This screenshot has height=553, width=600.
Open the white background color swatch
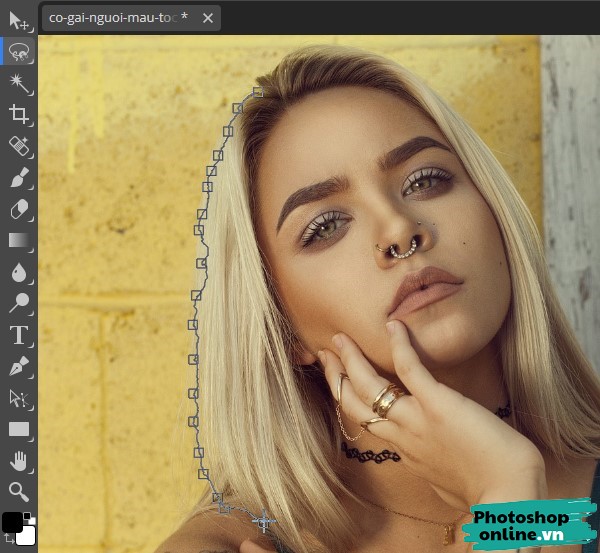pos(27,536)
